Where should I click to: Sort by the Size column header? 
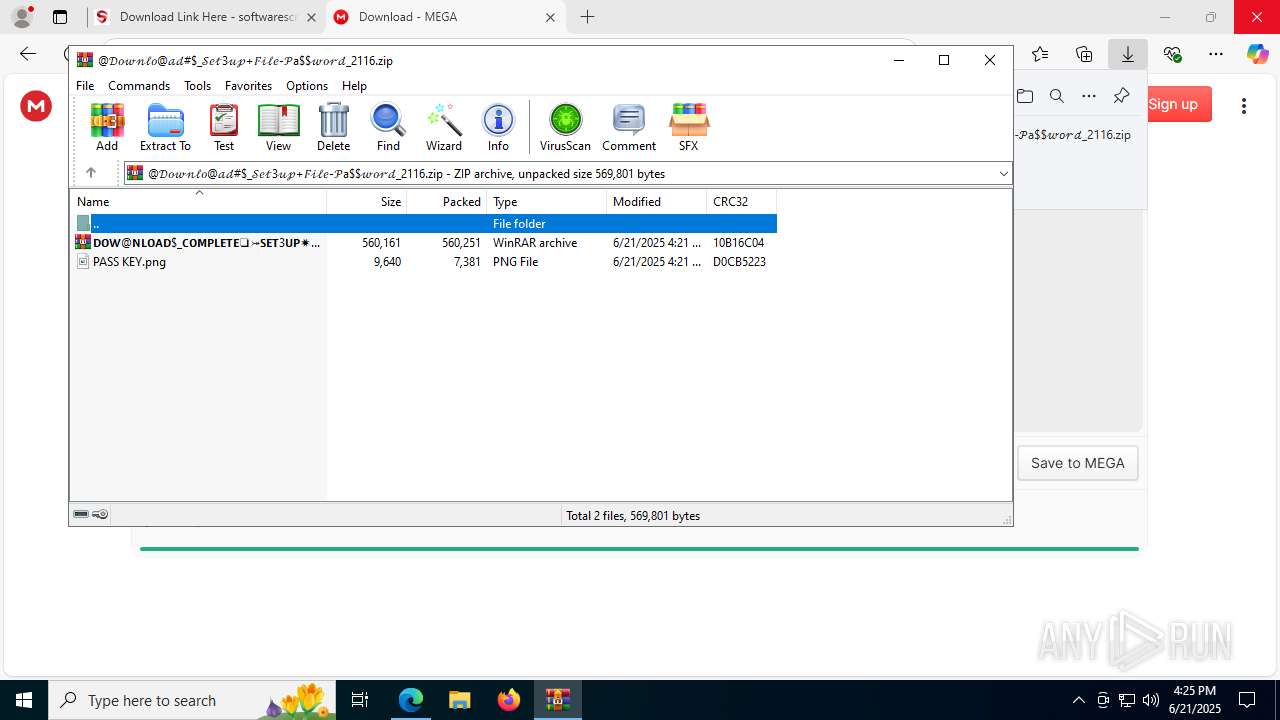click(367, 201)
